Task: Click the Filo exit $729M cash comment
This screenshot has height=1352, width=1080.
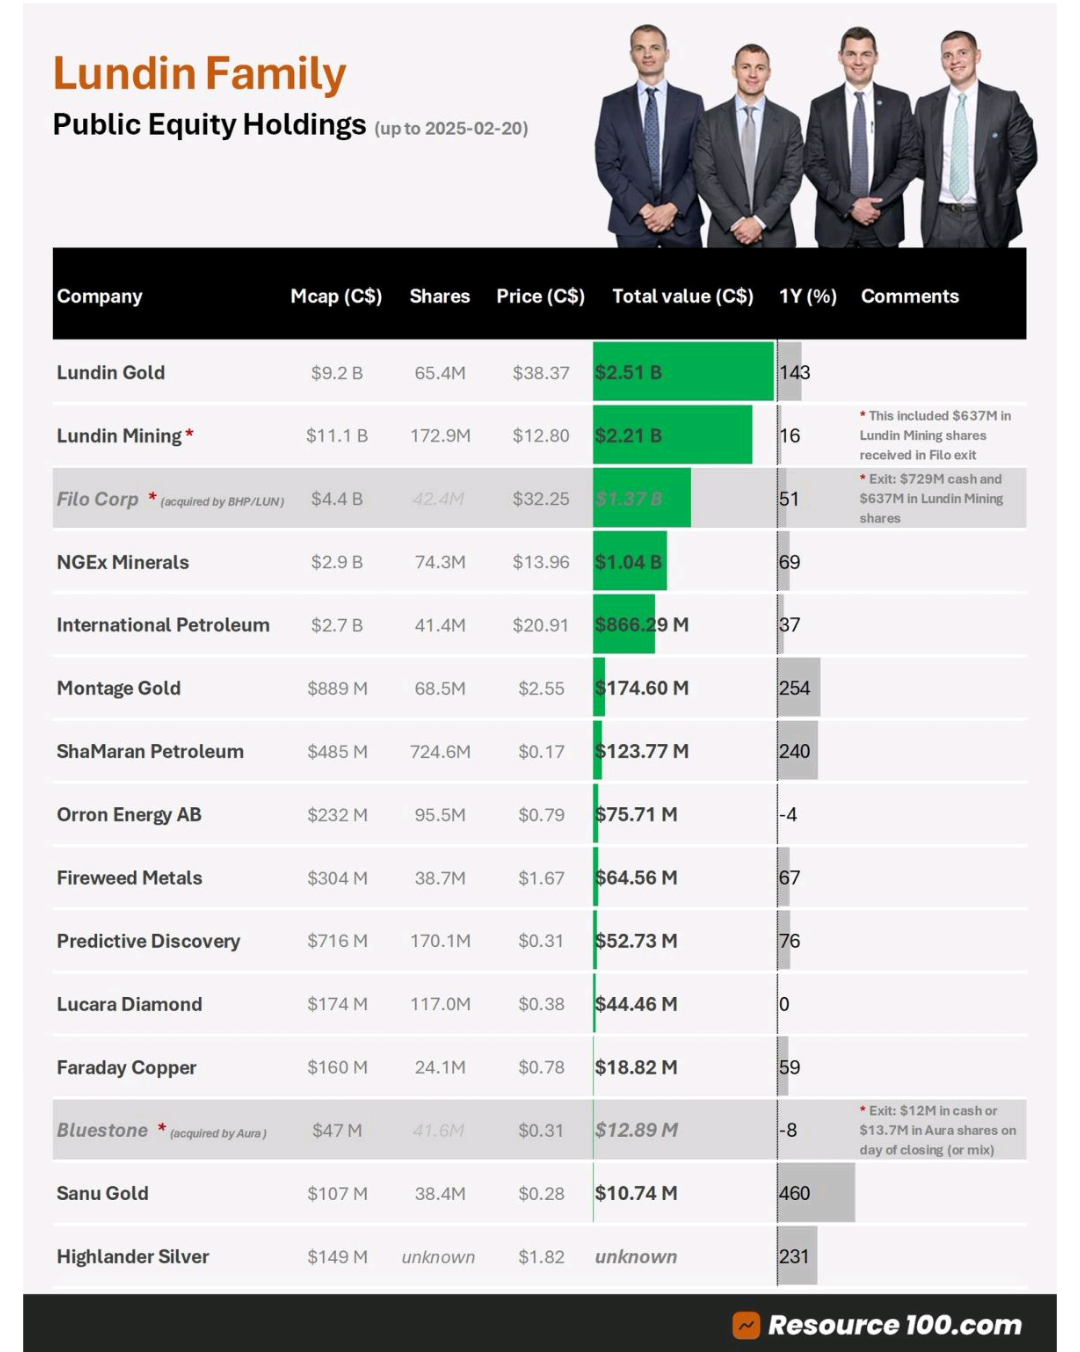Action: click(931, 498)
